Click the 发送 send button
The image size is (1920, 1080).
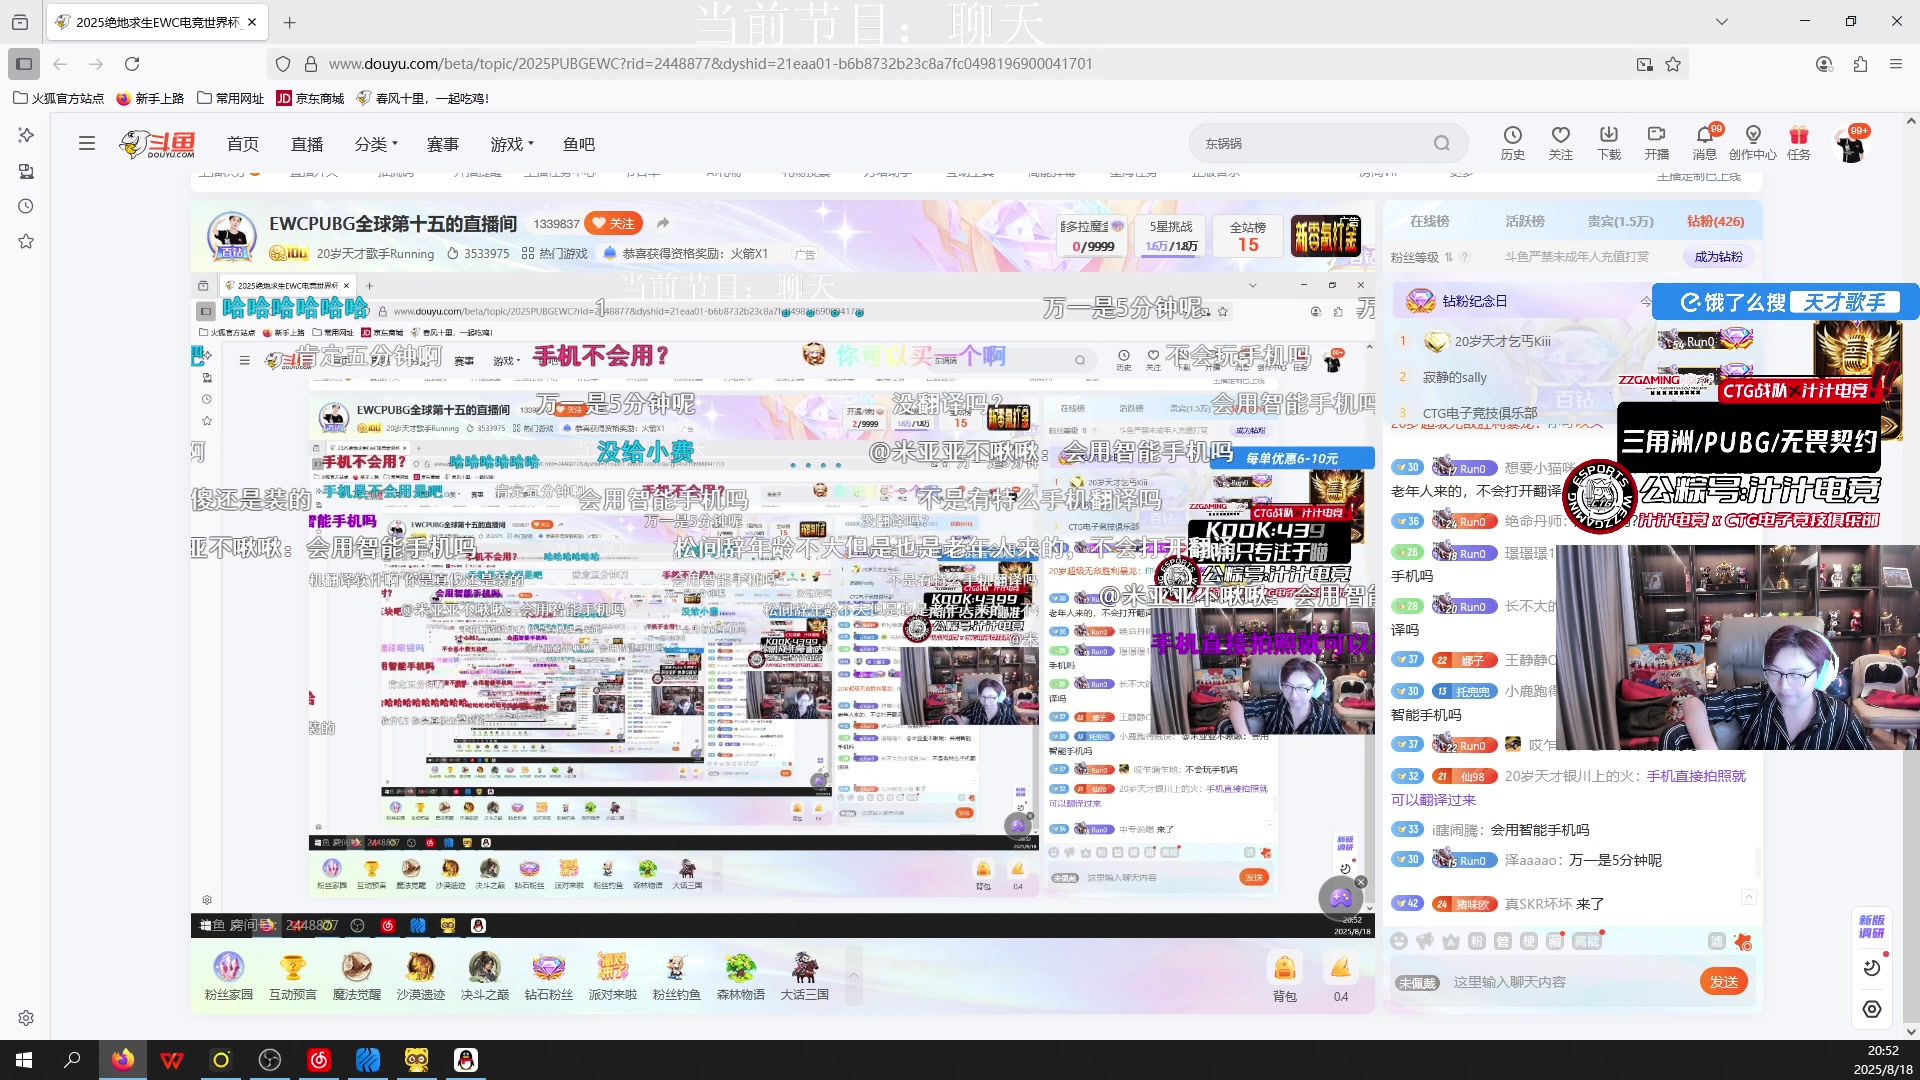tap(1724, 982)
